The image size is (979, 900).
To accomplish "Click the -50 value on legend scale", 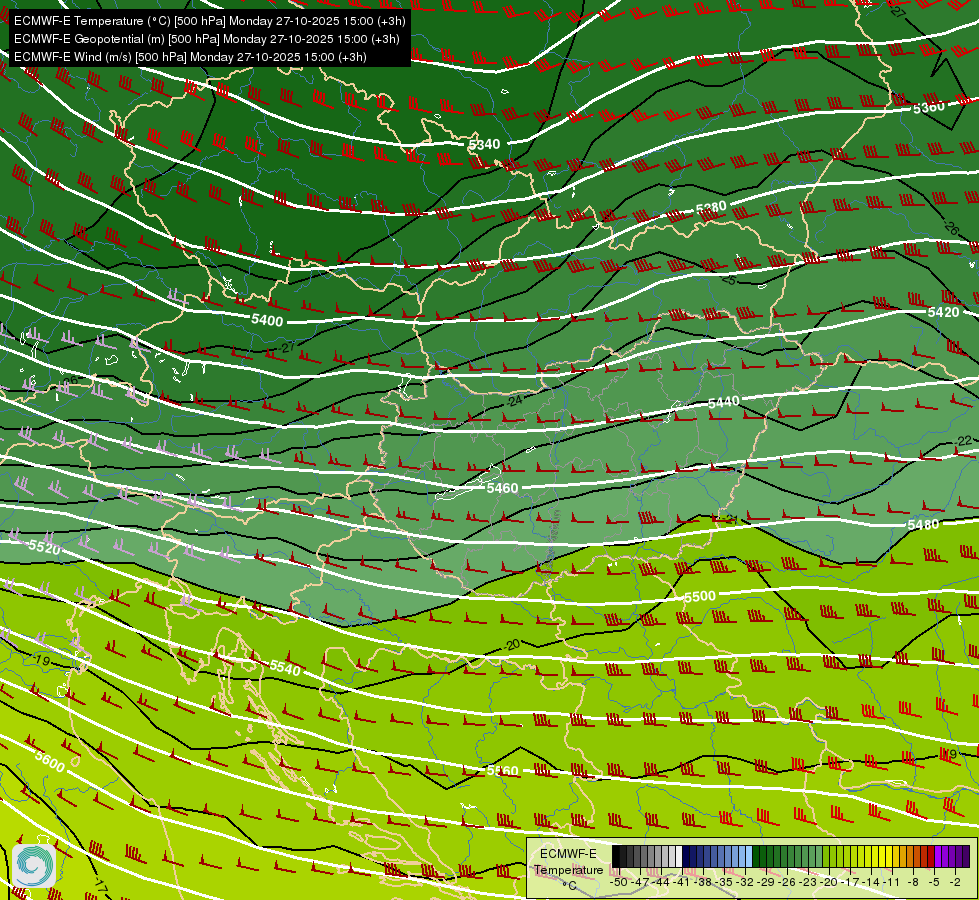I will [618, 882].
